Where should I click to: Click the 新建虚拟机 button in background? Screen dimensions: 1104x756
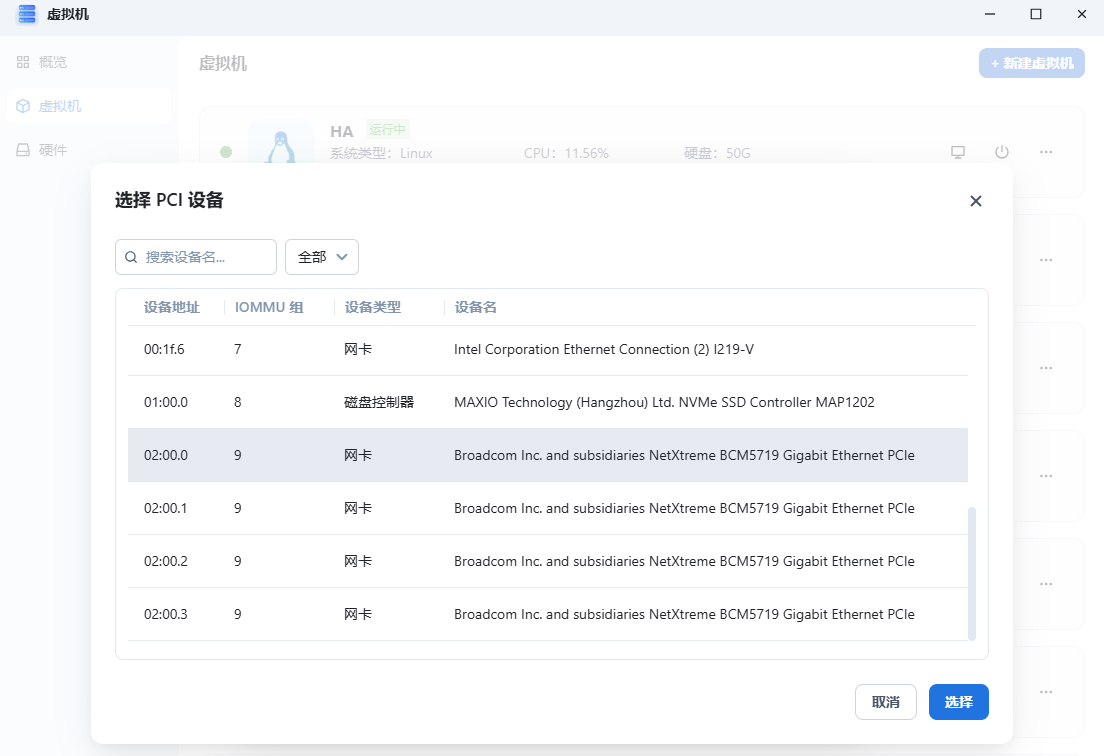point(1031,63)
